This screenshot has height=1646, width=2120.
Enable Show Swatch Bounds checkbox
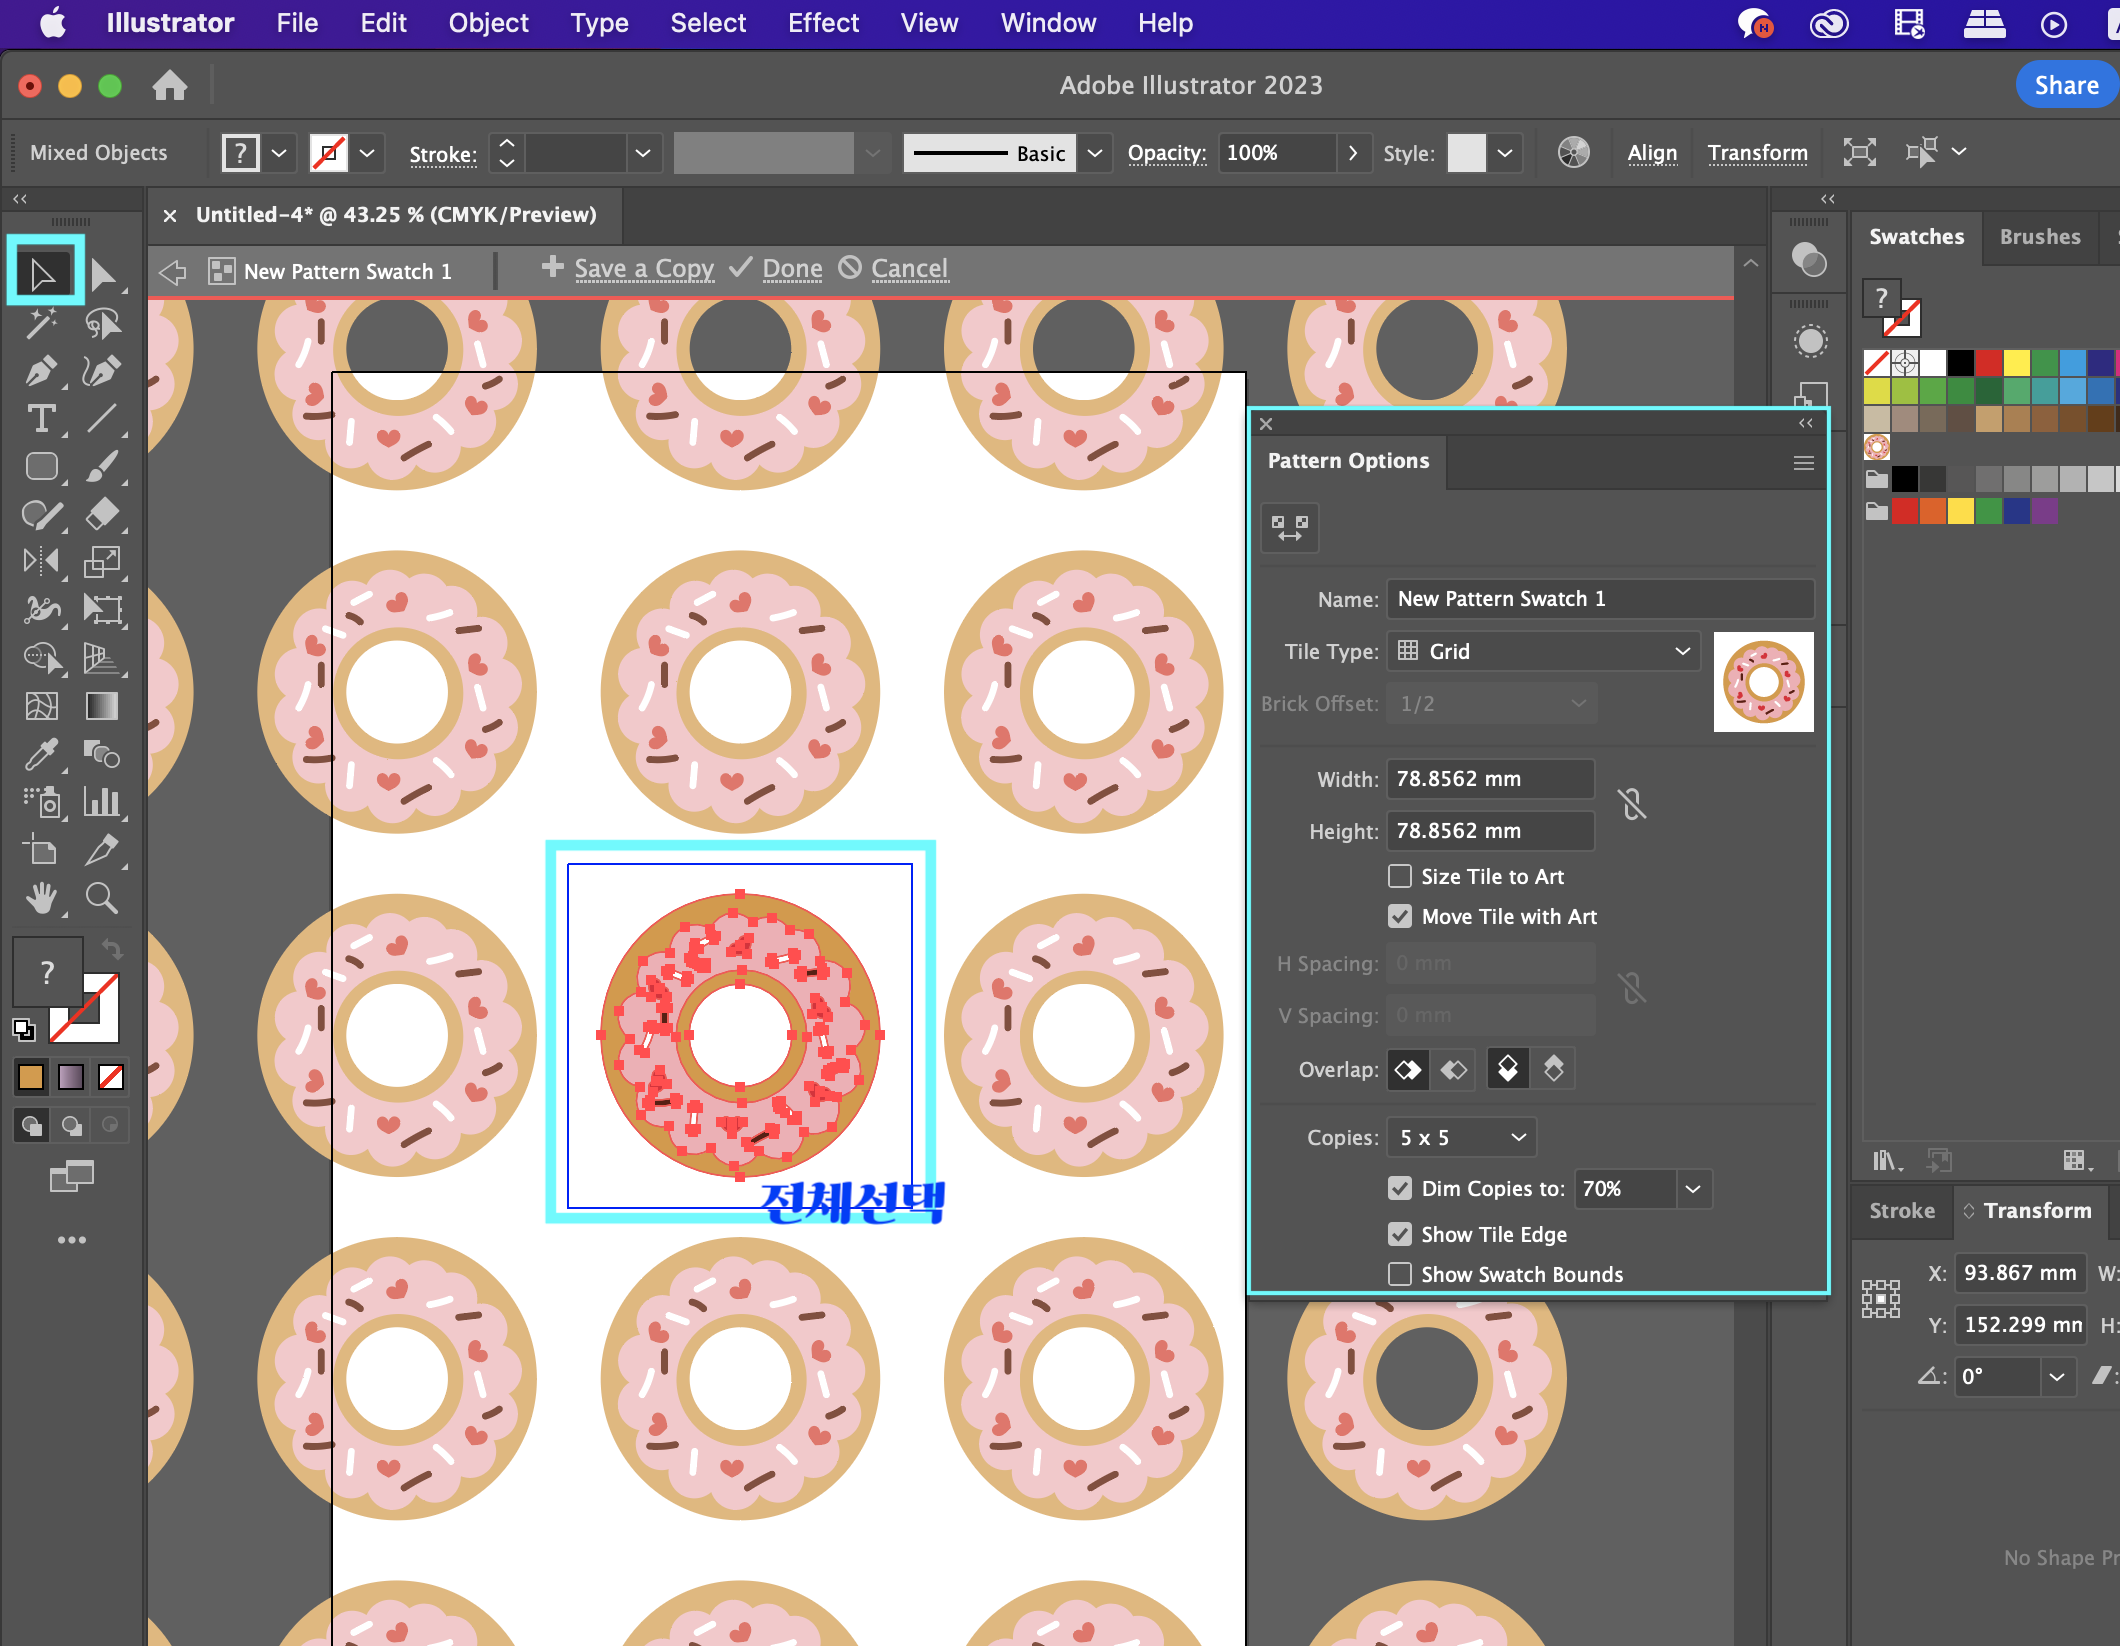[1400, 1275]
